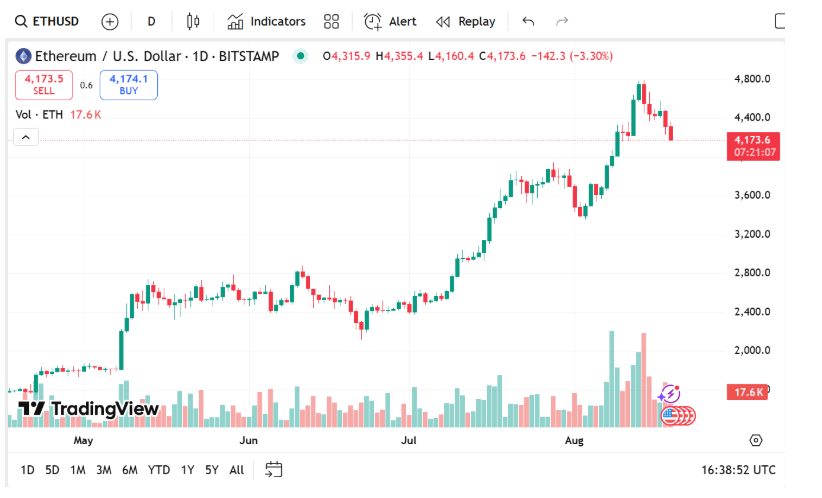822x498 pixels.
Task: Switch the range to All
Action: [x=236, y=469]
